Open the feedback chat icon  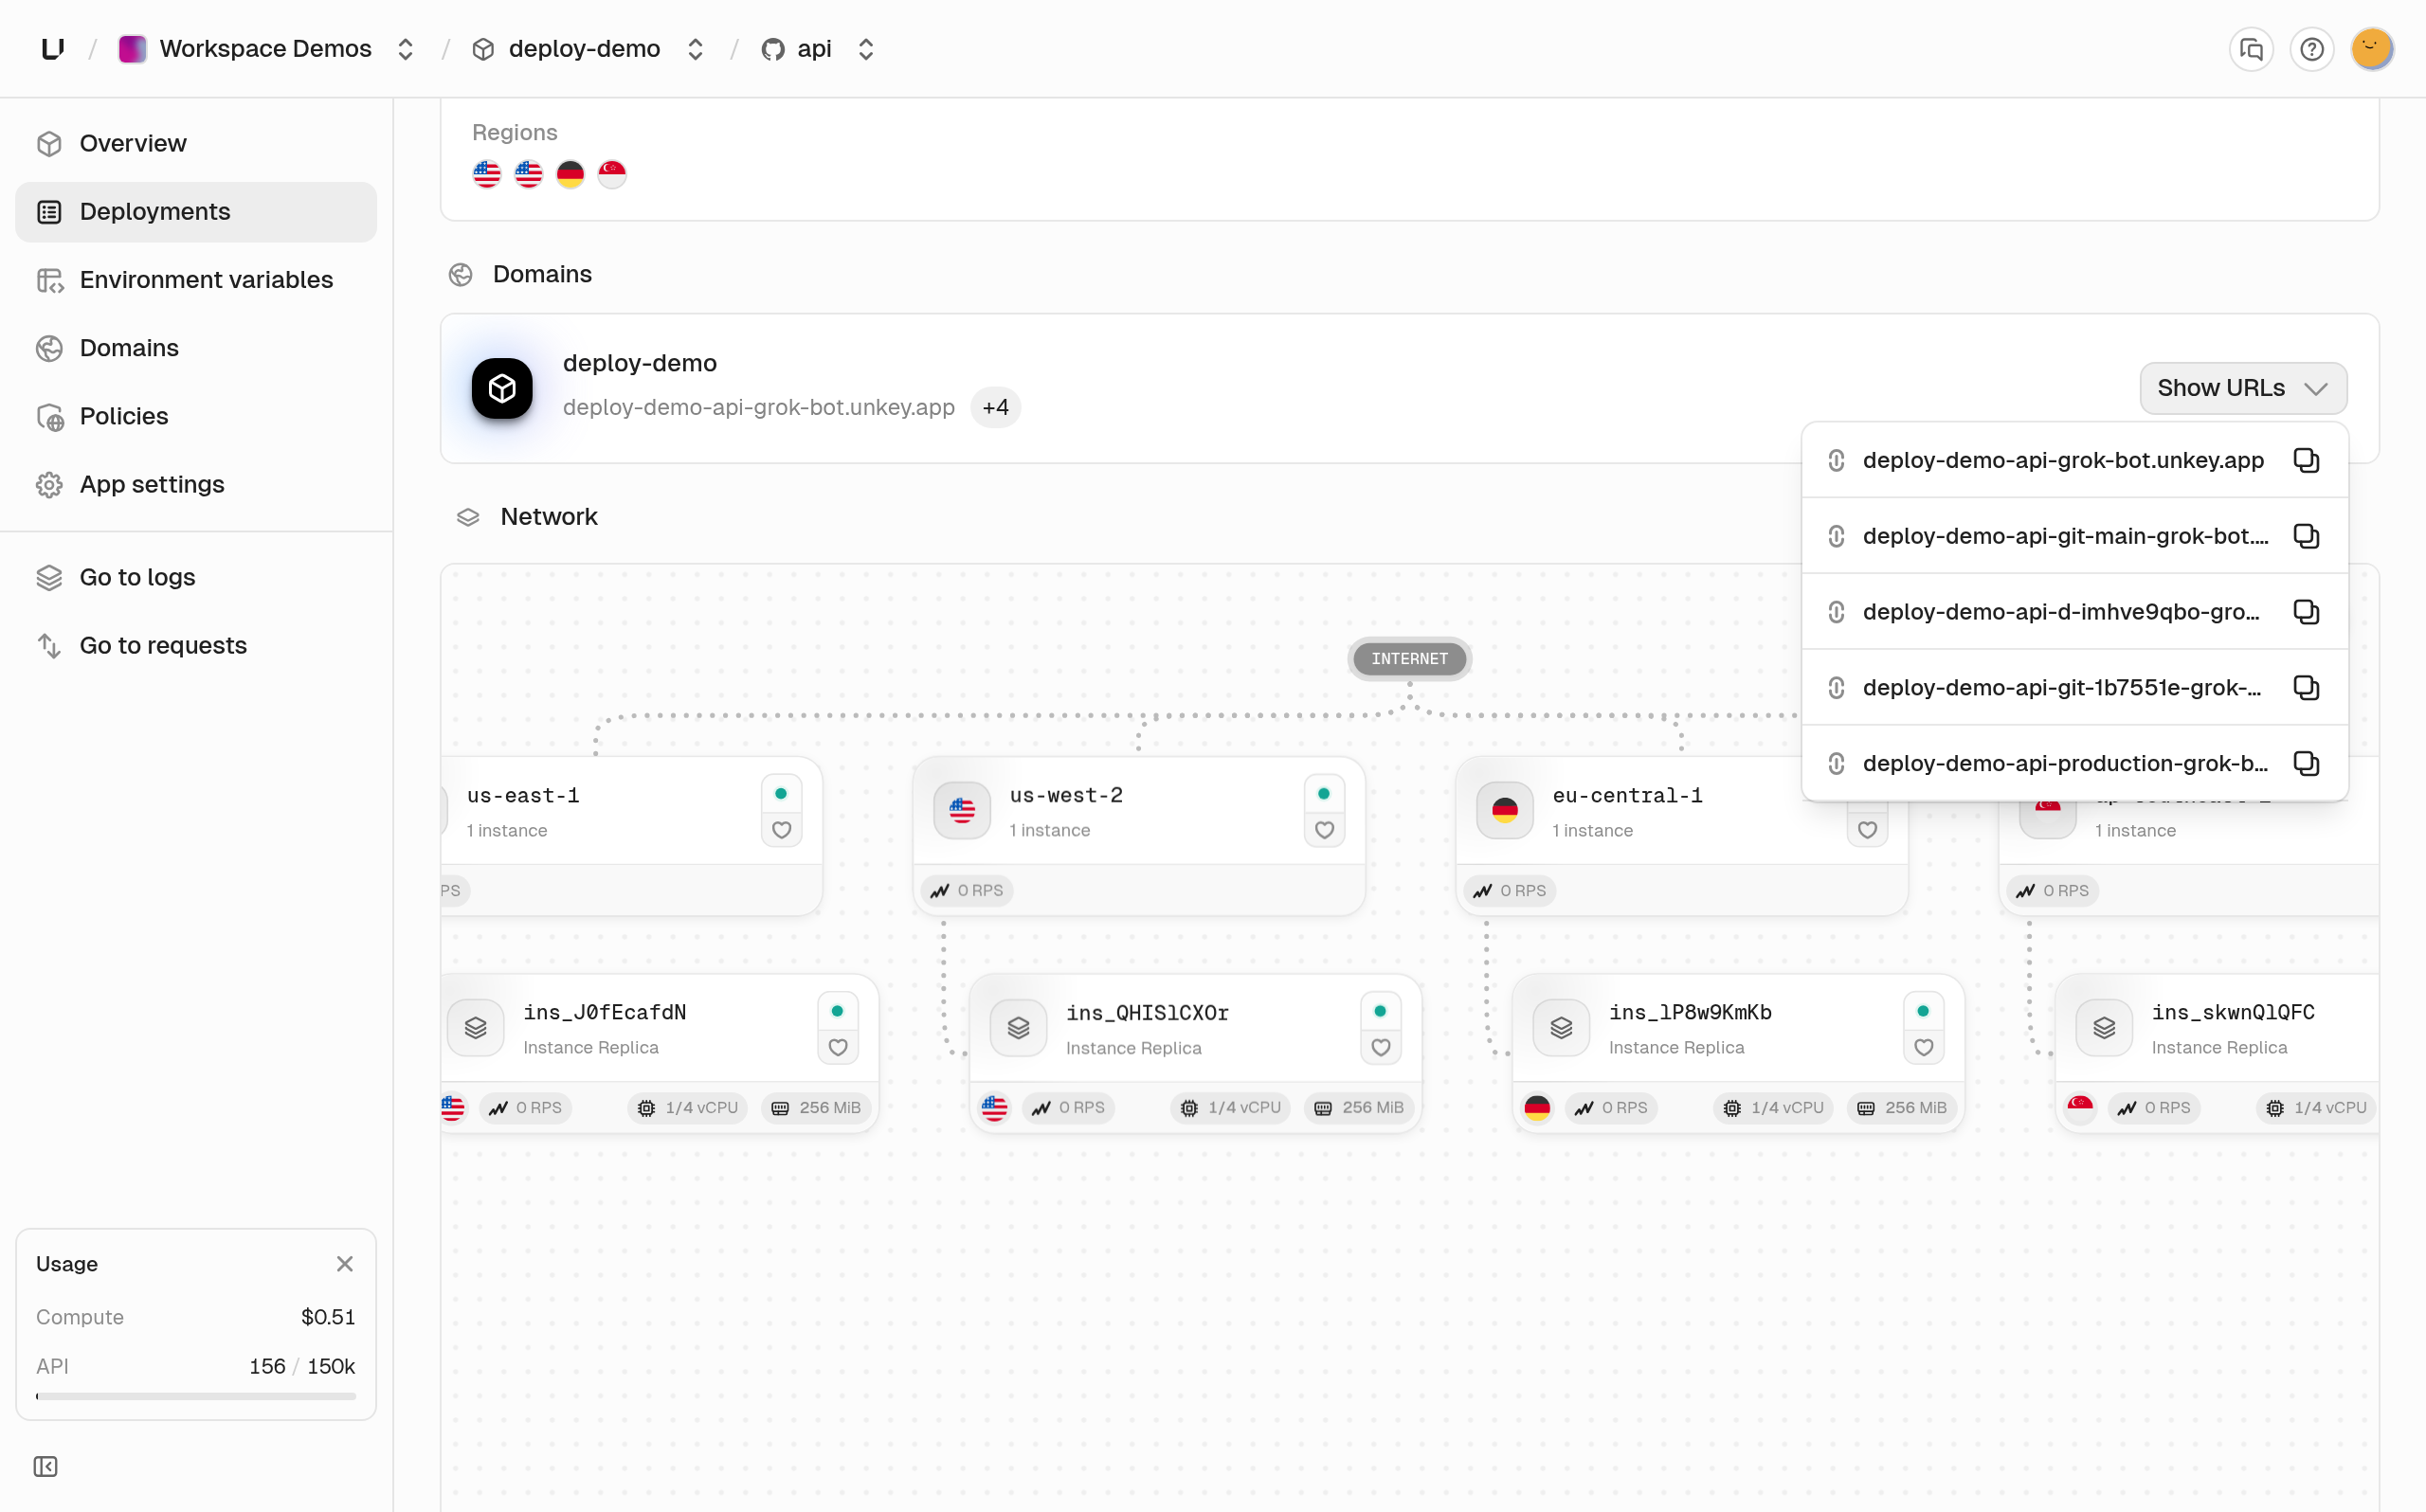tap(2251, 49)
